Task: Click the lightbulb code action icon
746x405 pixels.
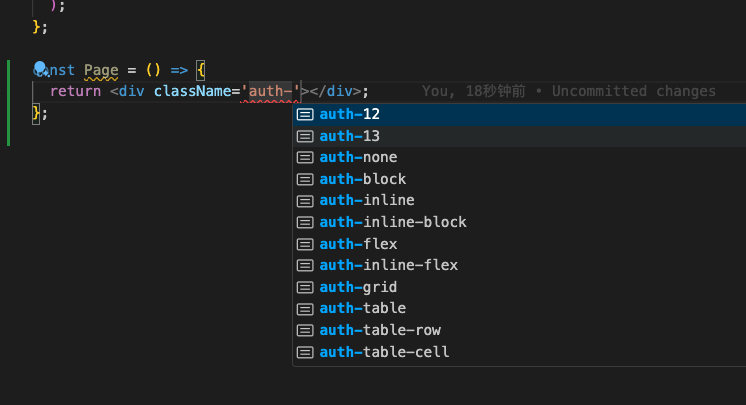Action: (x=41, y=69)
